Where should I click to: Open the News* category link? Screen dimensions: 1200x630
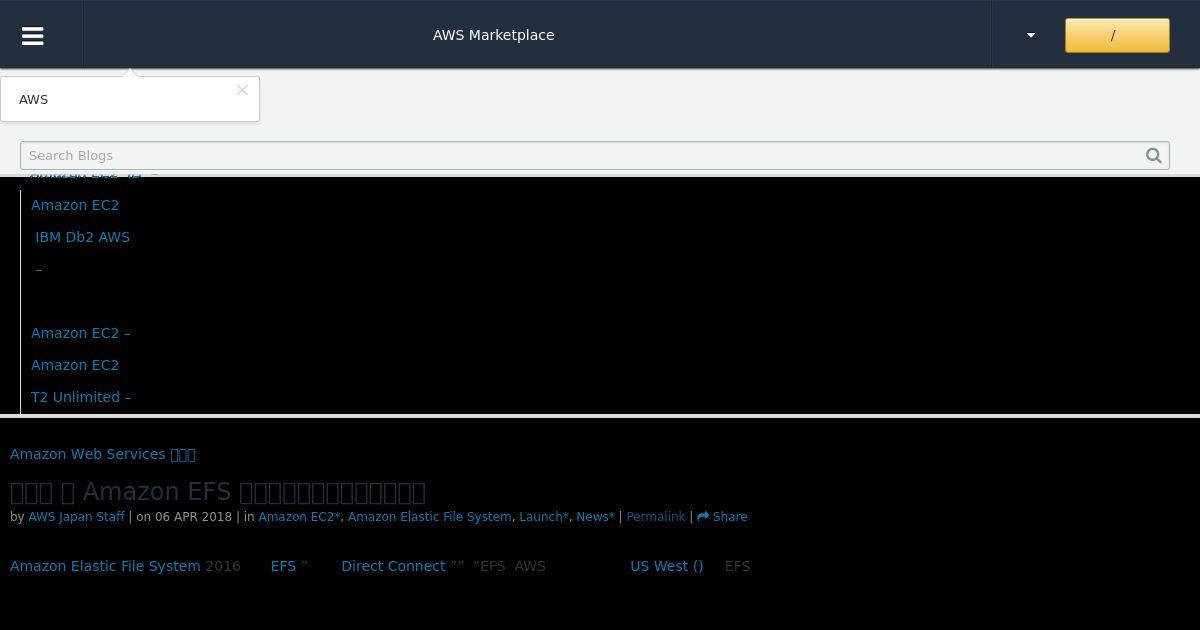[595, 517]
